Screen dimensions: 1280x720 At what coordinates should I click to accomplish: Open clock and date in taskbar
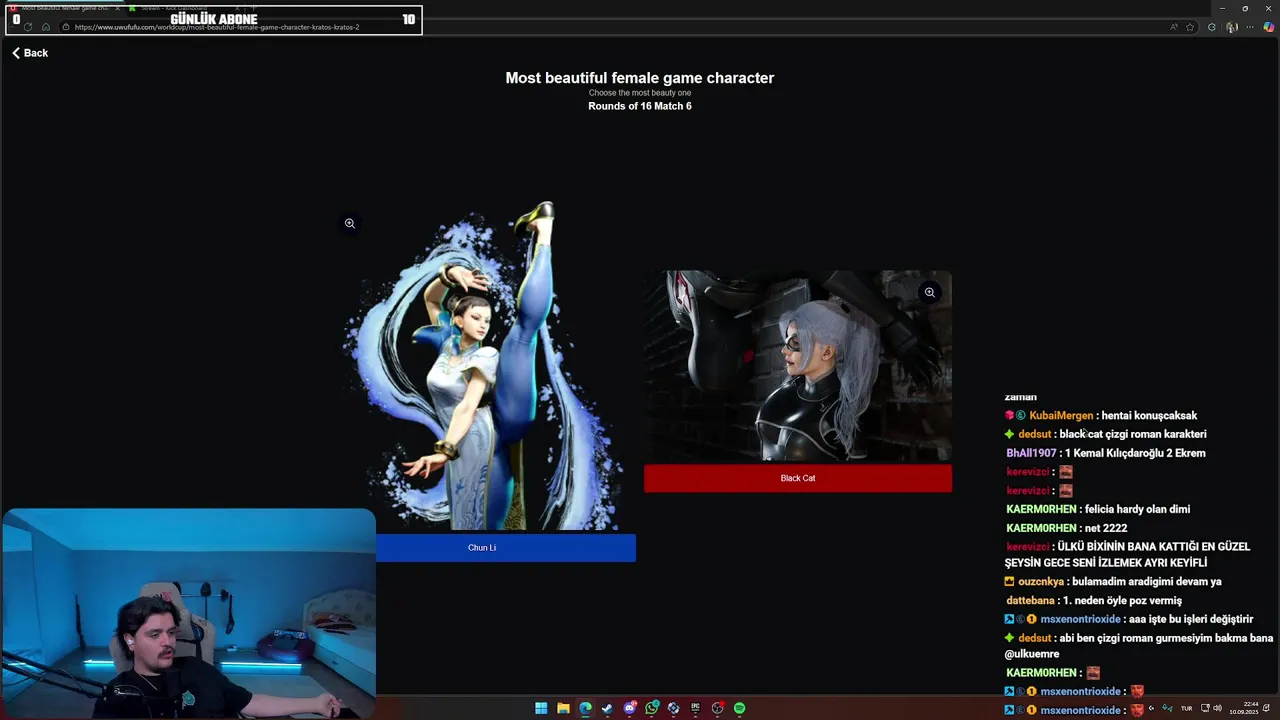(x=1244, y=708)
